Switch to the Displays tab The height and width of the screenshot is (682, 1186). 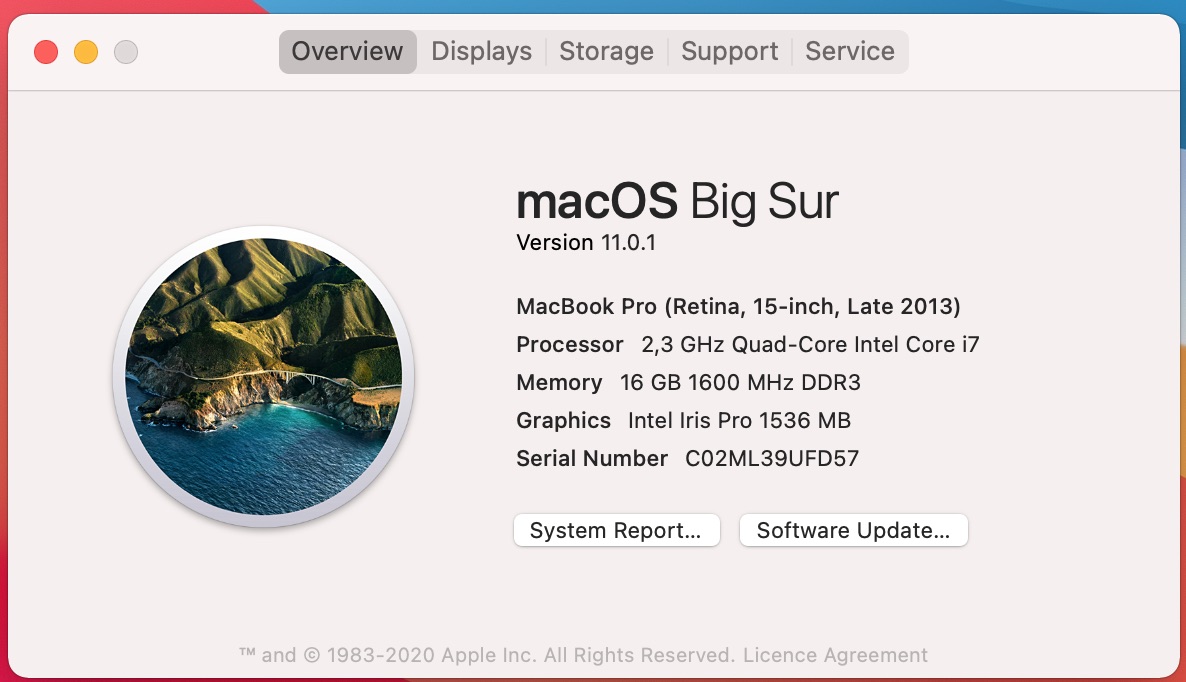481,52
